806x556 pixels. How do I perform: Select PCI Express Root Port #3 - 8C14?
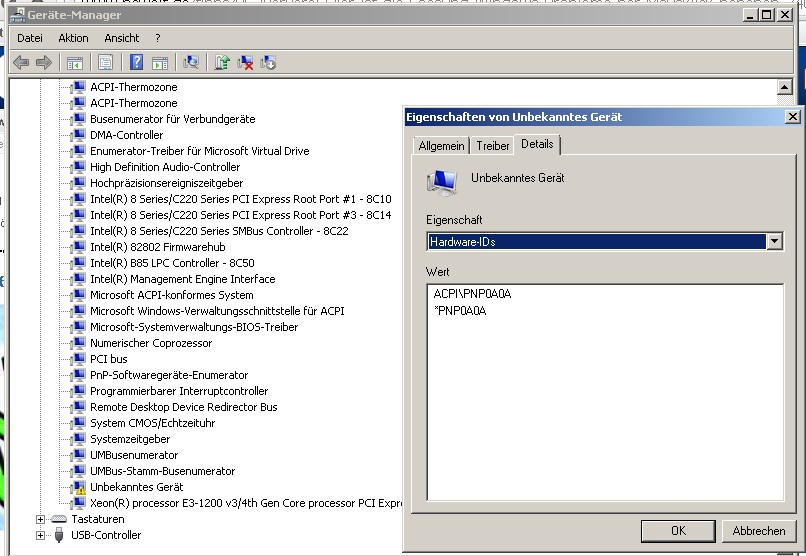(241, 215)
